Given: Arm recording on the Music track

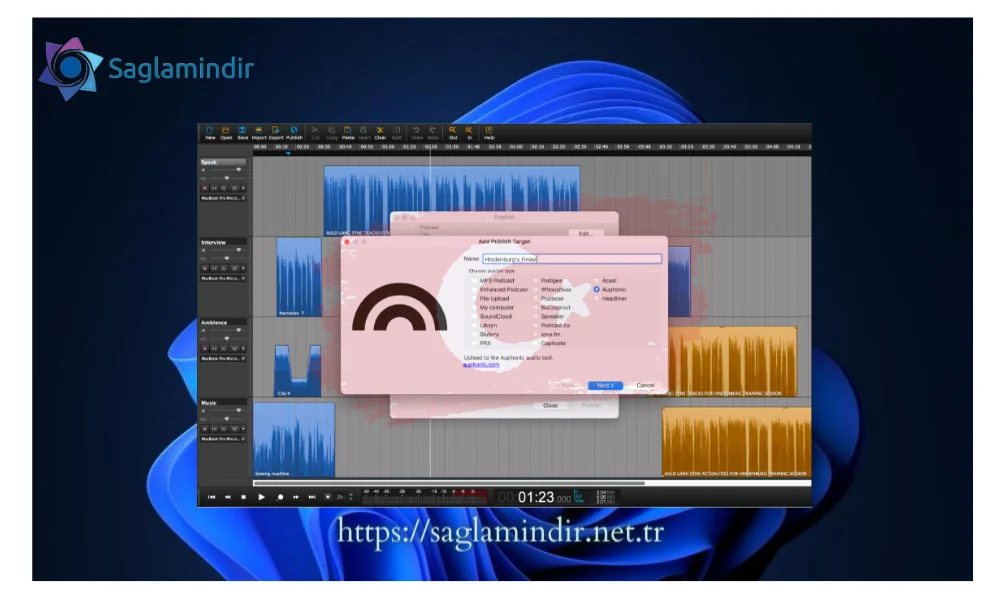Looking at the screenshot, I should [205, 429].
